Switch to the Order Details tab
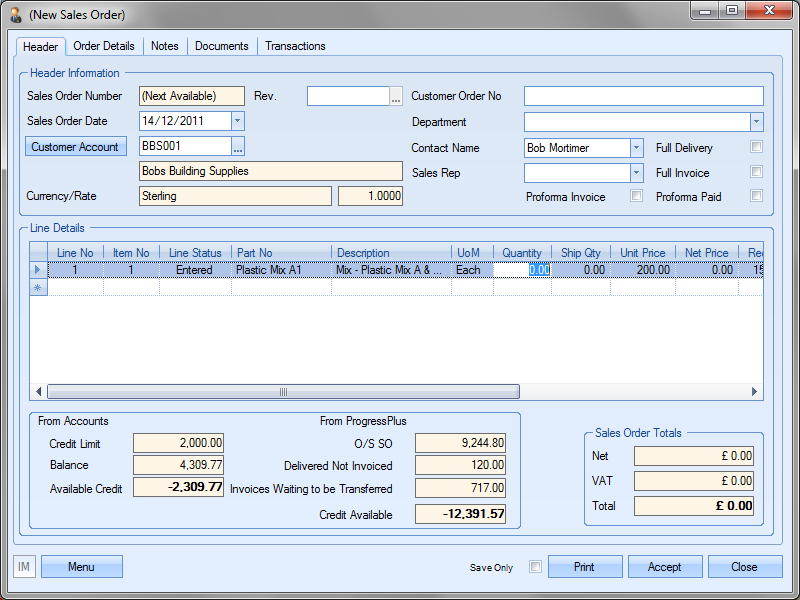This screenshot has width=800, height=600. pyautogui.click(x=104, y=46)
